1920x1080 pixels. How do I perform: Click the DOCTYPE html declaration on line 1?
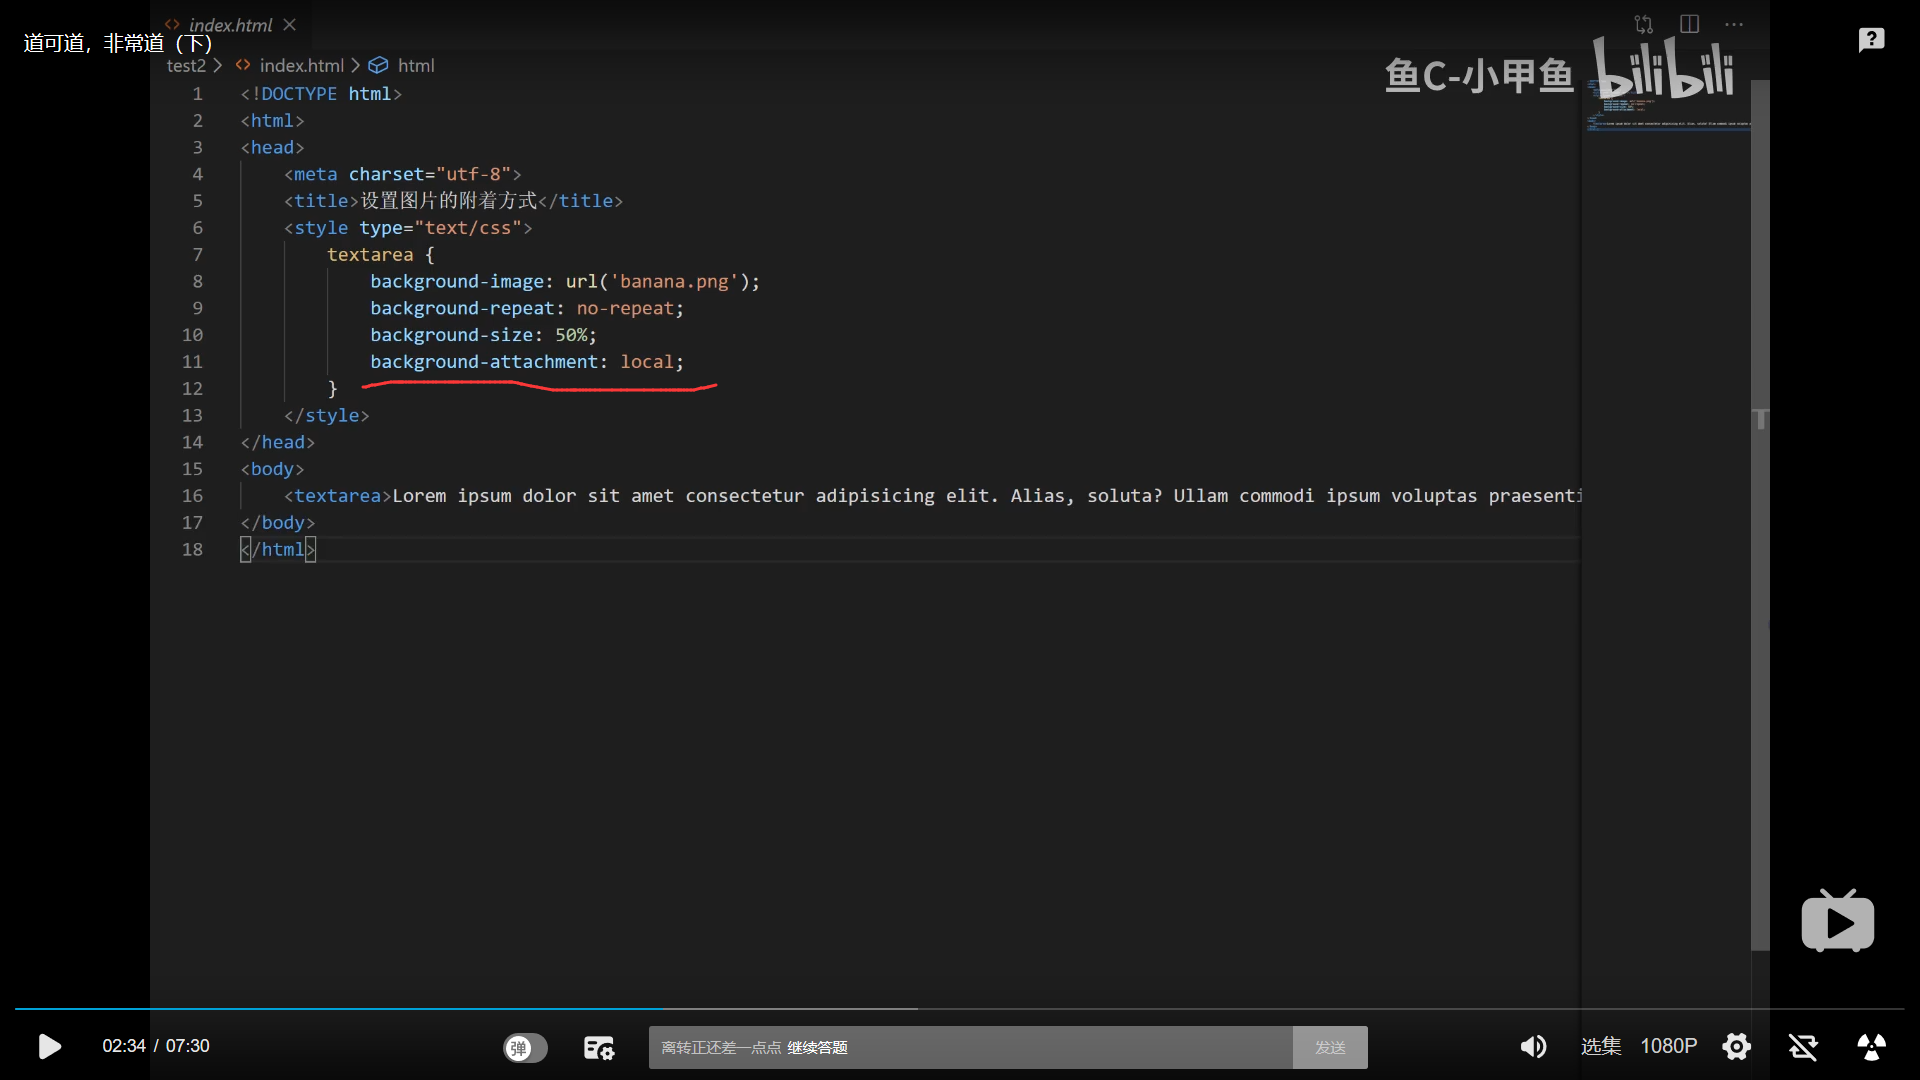[x=321, y=94]
